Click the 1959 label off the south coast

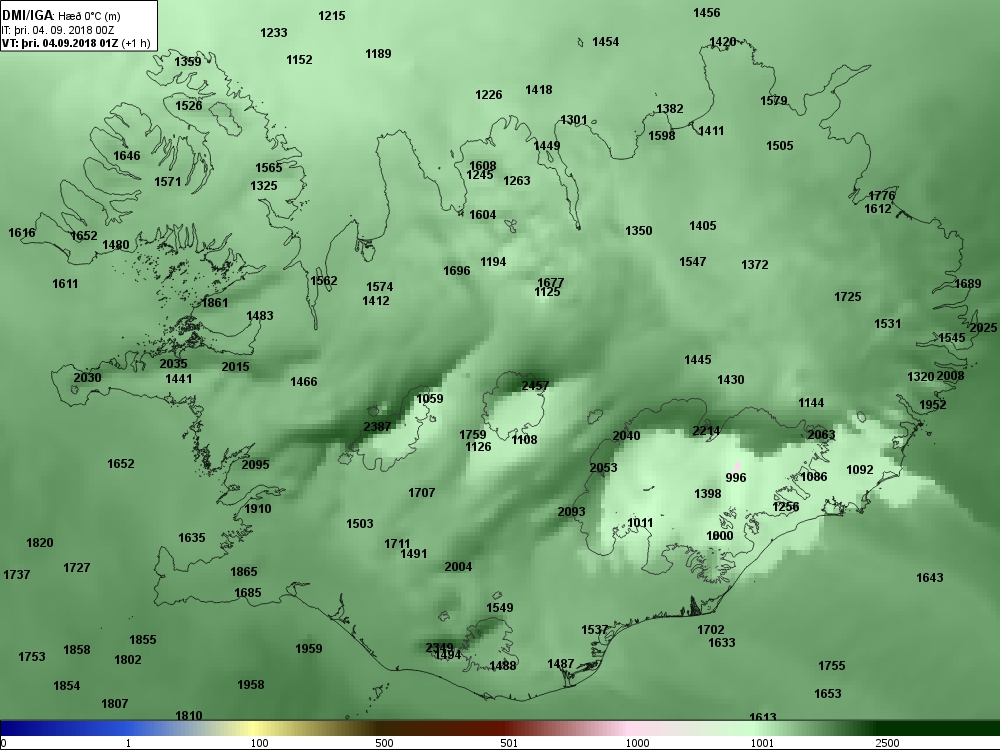pyautogui.click(x=309, y=648)
